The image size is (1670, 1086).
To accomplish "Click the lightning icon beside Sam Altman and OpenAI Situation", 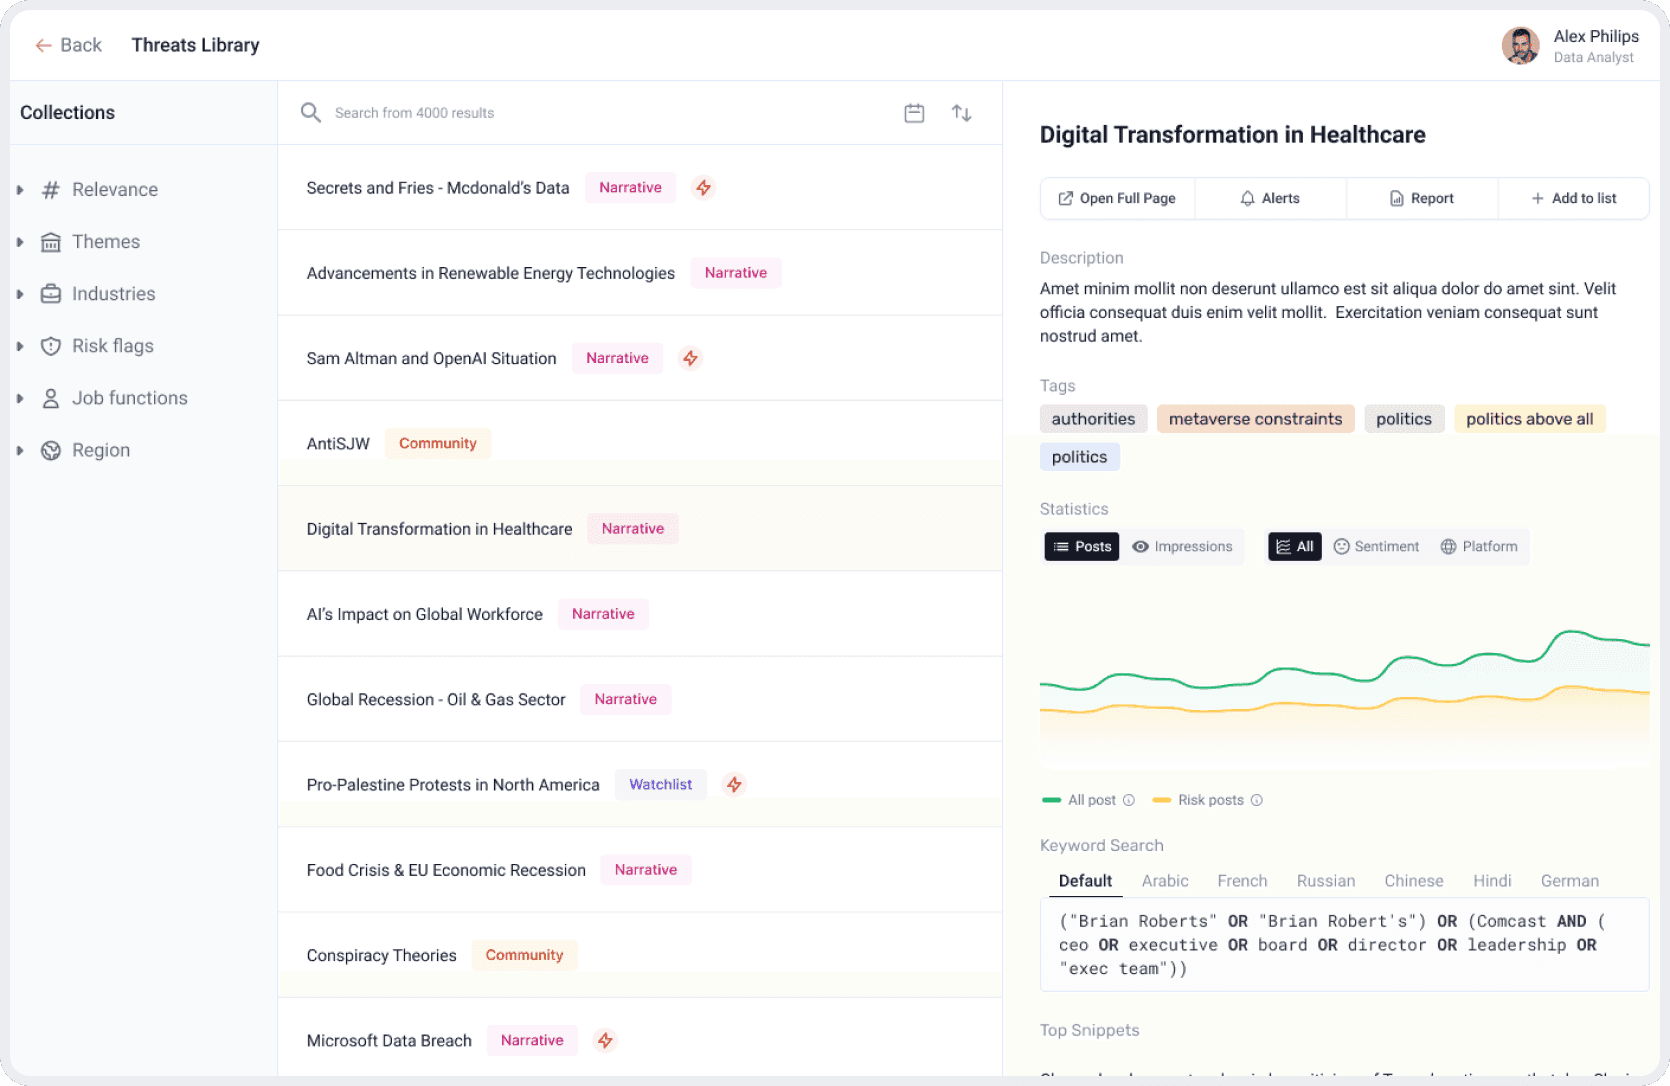I will [690, 357].
